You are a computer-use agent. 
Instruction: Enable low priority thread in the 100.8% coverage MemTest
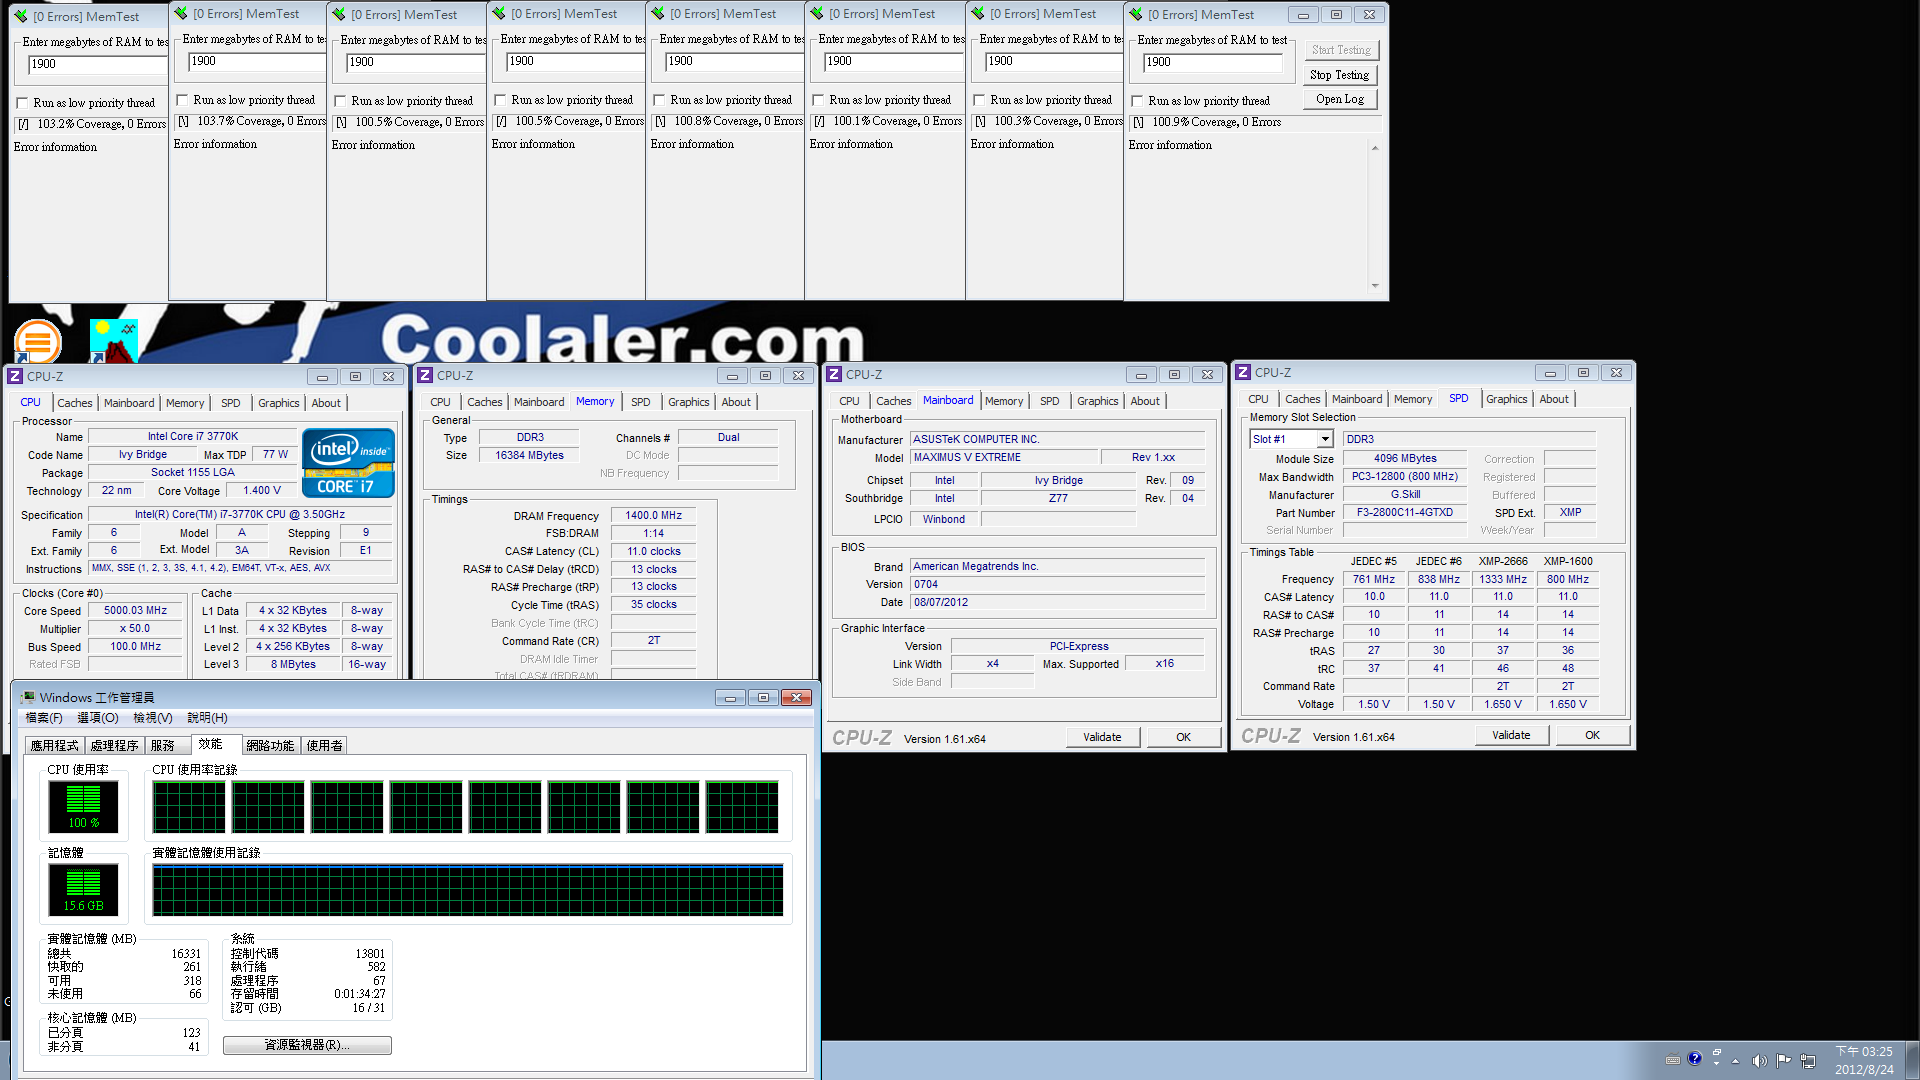click(659, 100)
